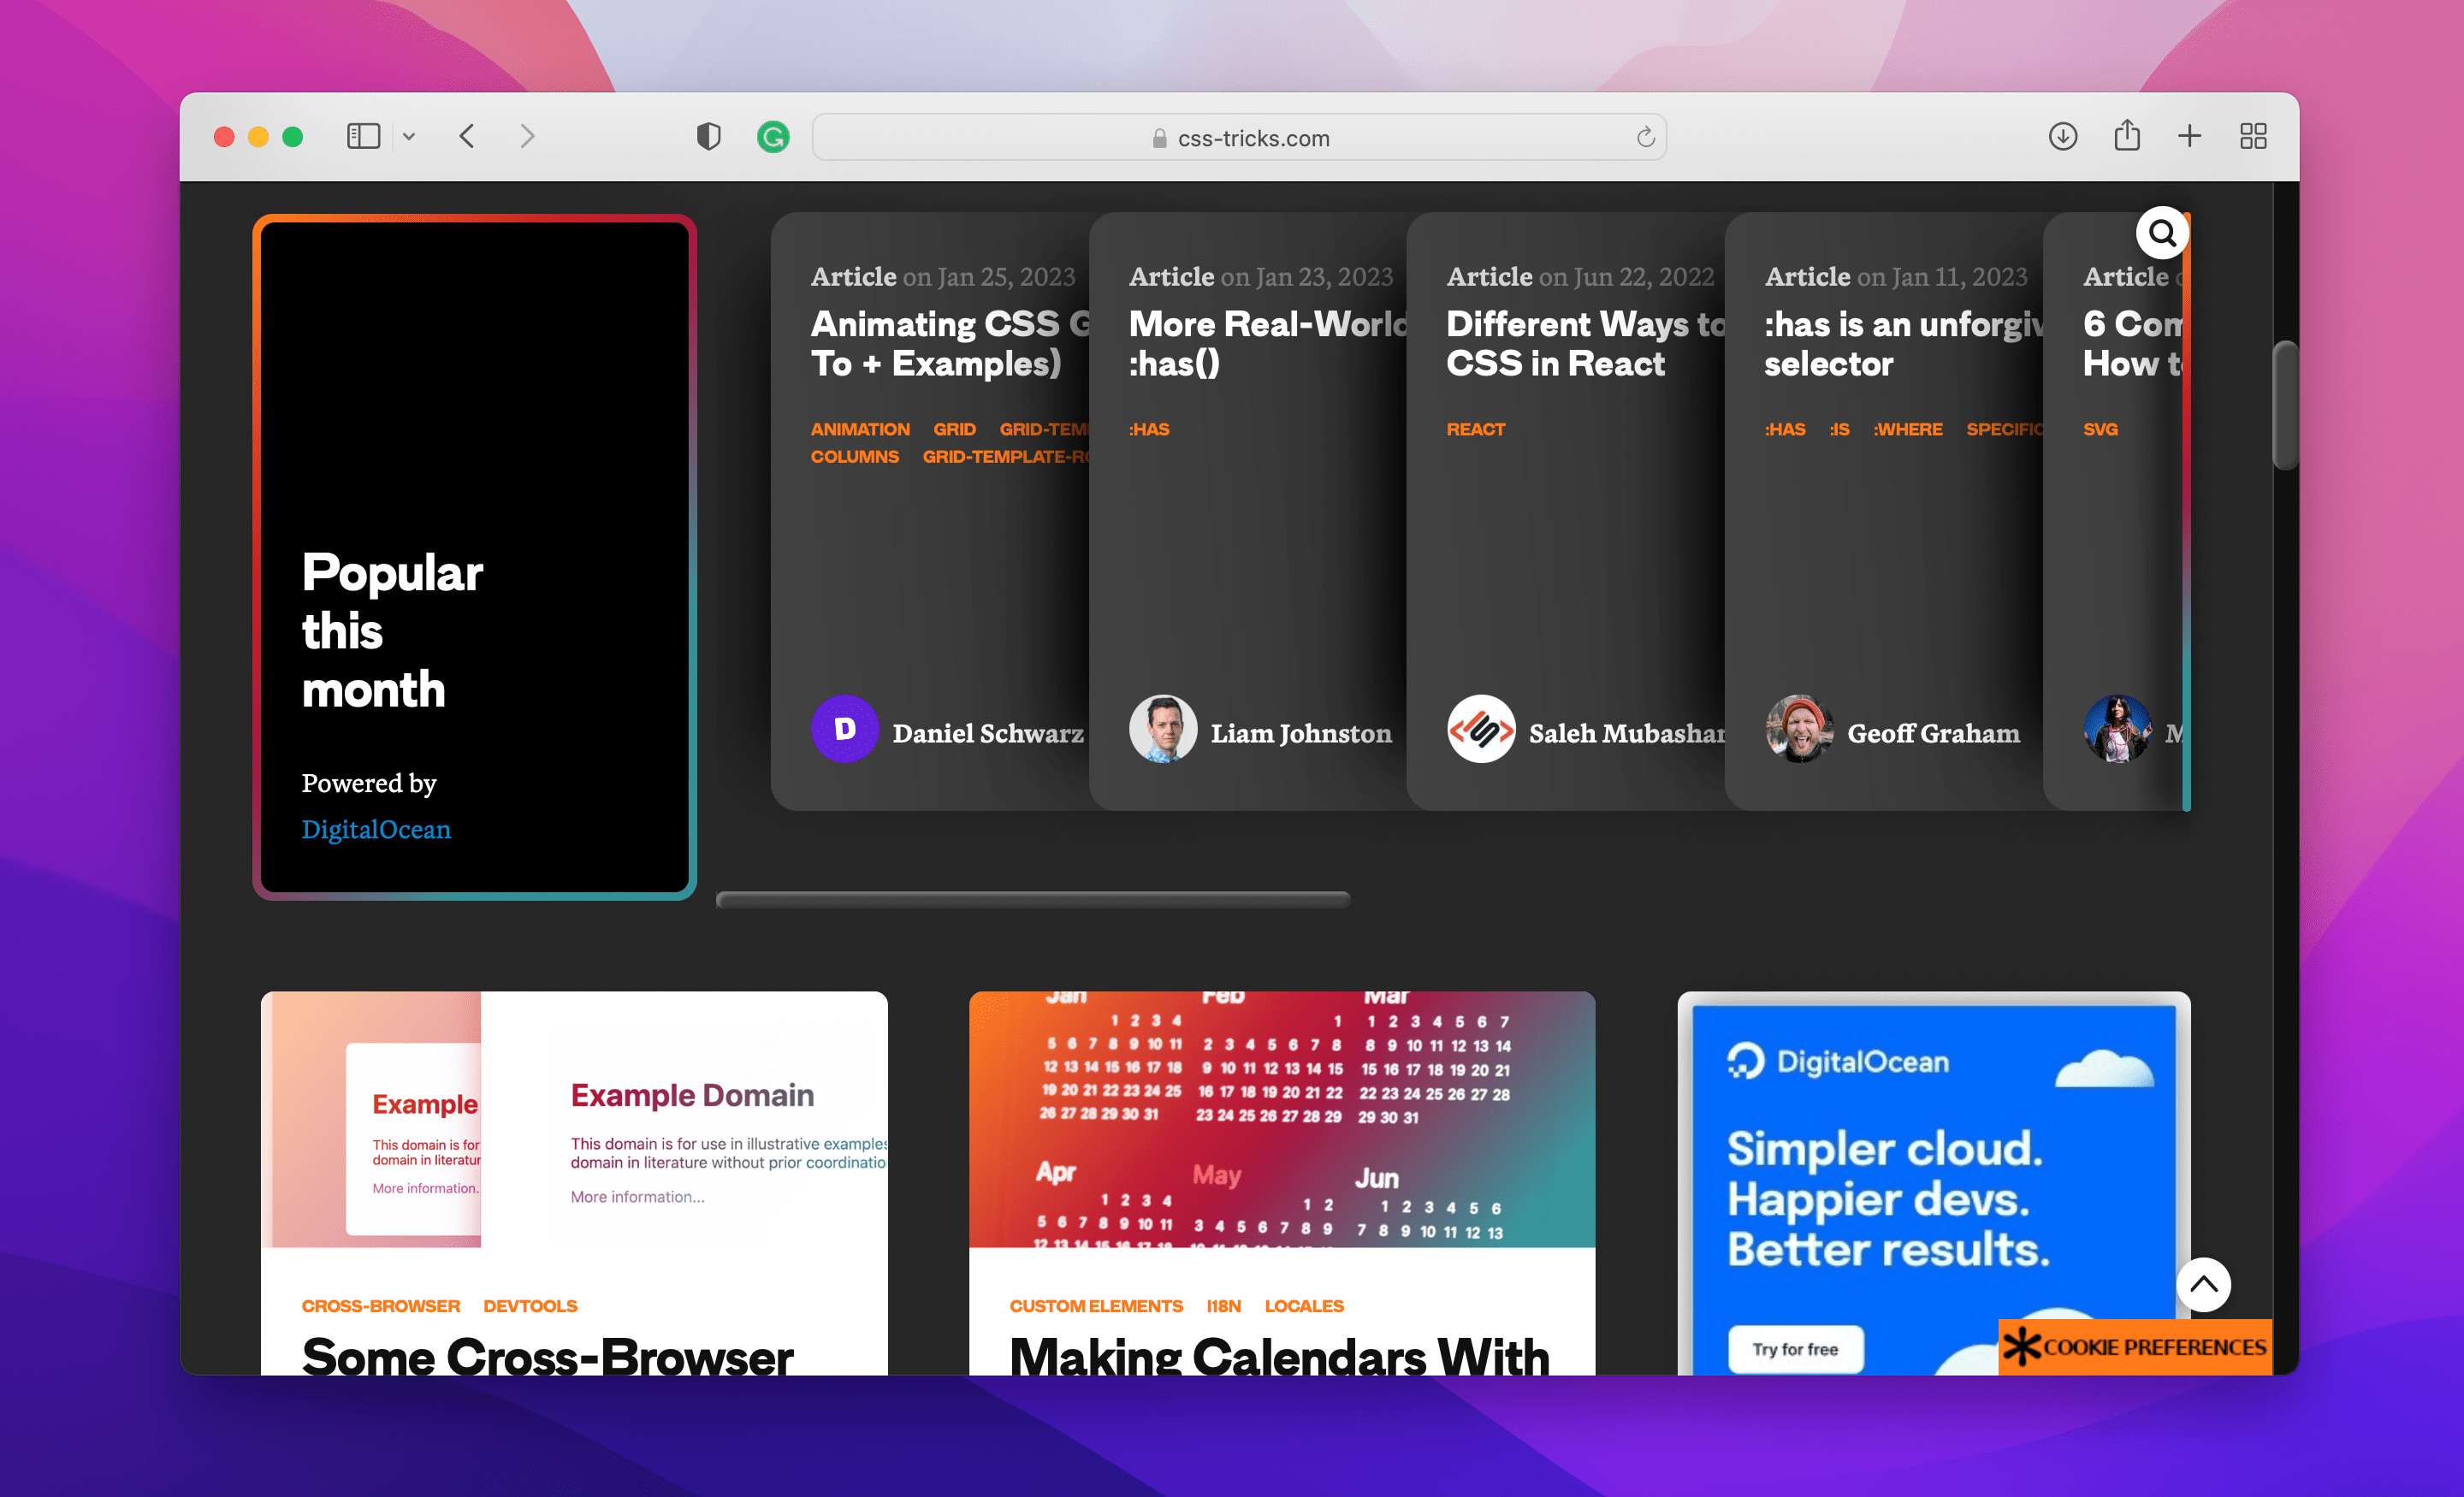This screenshot has height=1497, width=2464.
Task: Open the tab group chevron dropdown
Action: click(409, 136)
